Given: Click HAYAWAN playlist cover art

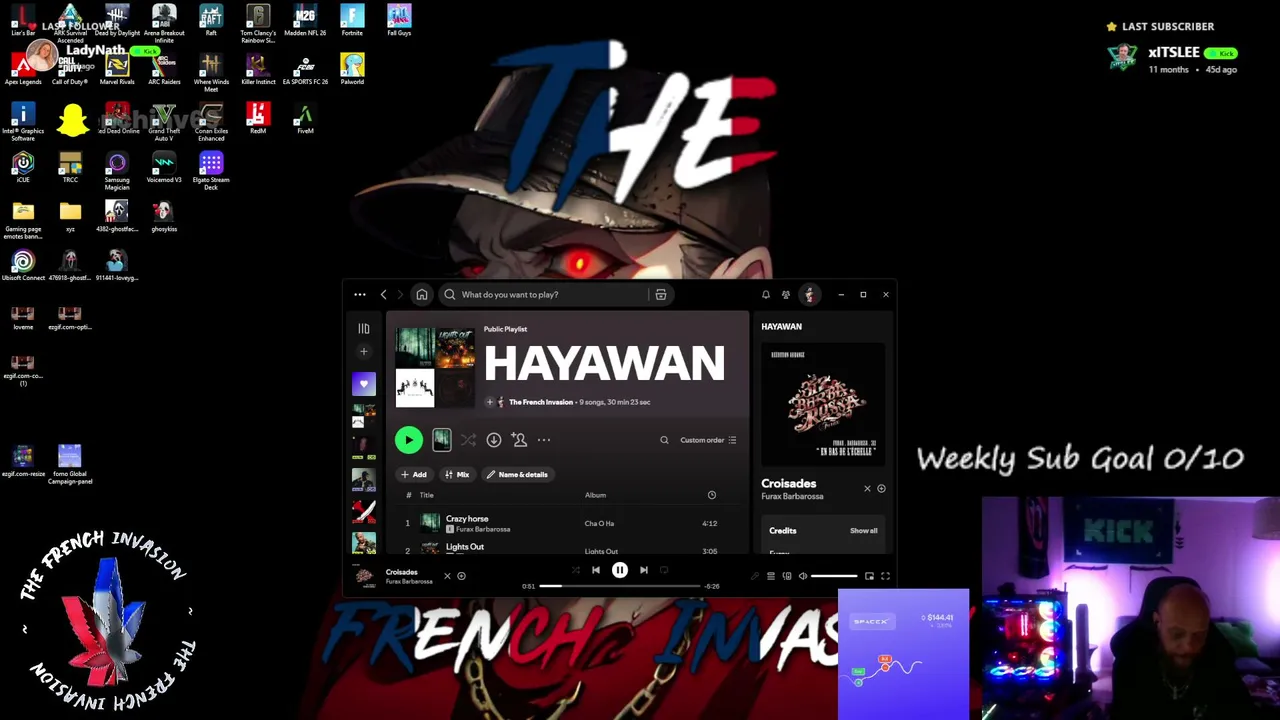Looking at the screenshot, I should point(435,367).
